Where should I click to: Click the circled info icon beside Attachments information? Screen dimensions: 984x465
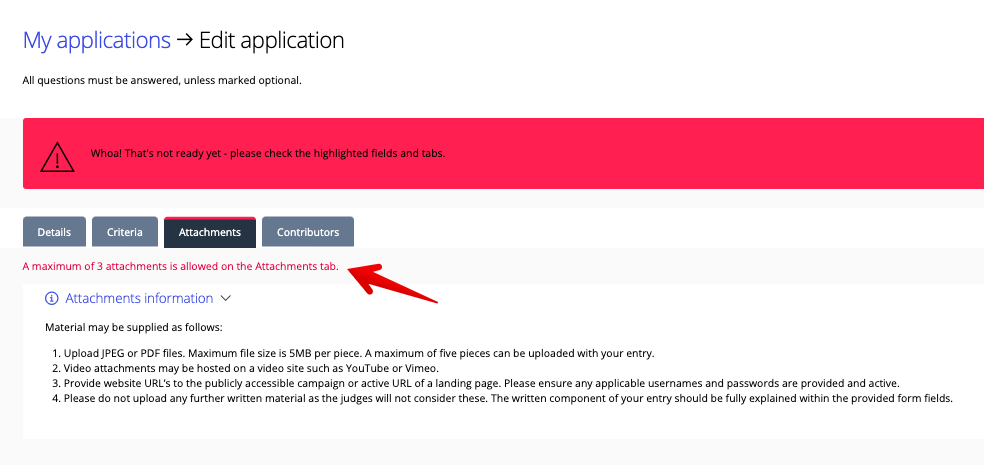[x=51, y=298]
